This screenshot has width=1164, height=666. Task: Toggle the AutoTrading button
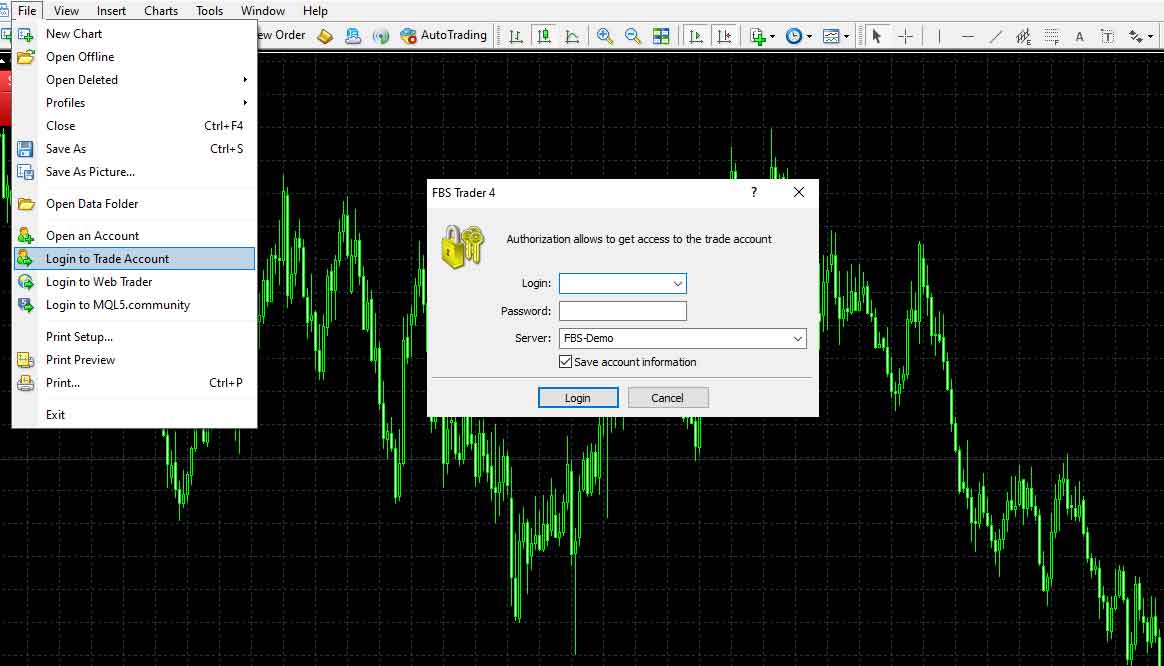coord(443,35)
